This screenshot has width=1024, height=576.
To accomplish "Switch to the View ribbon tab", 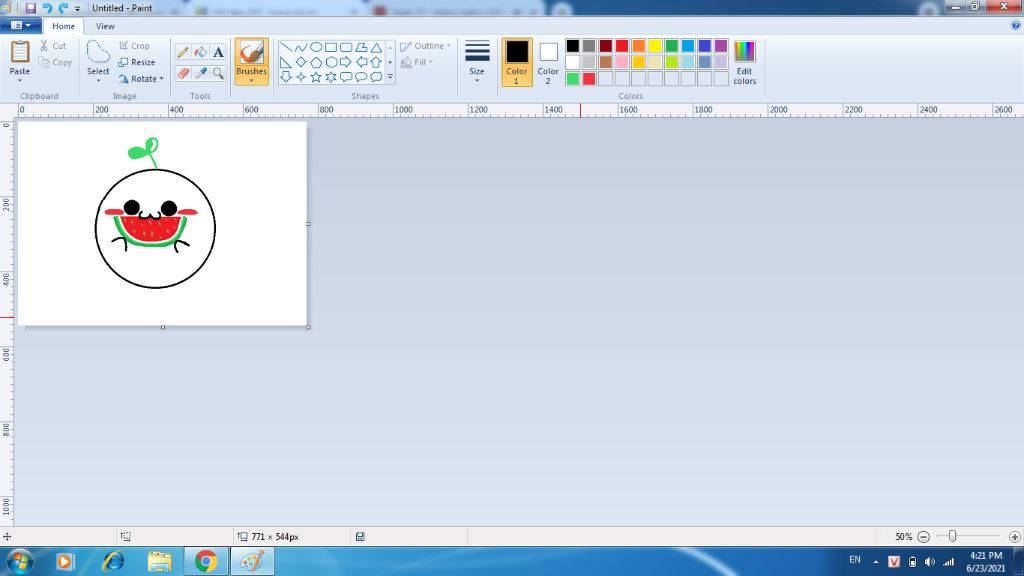I will tap(105, 26).
